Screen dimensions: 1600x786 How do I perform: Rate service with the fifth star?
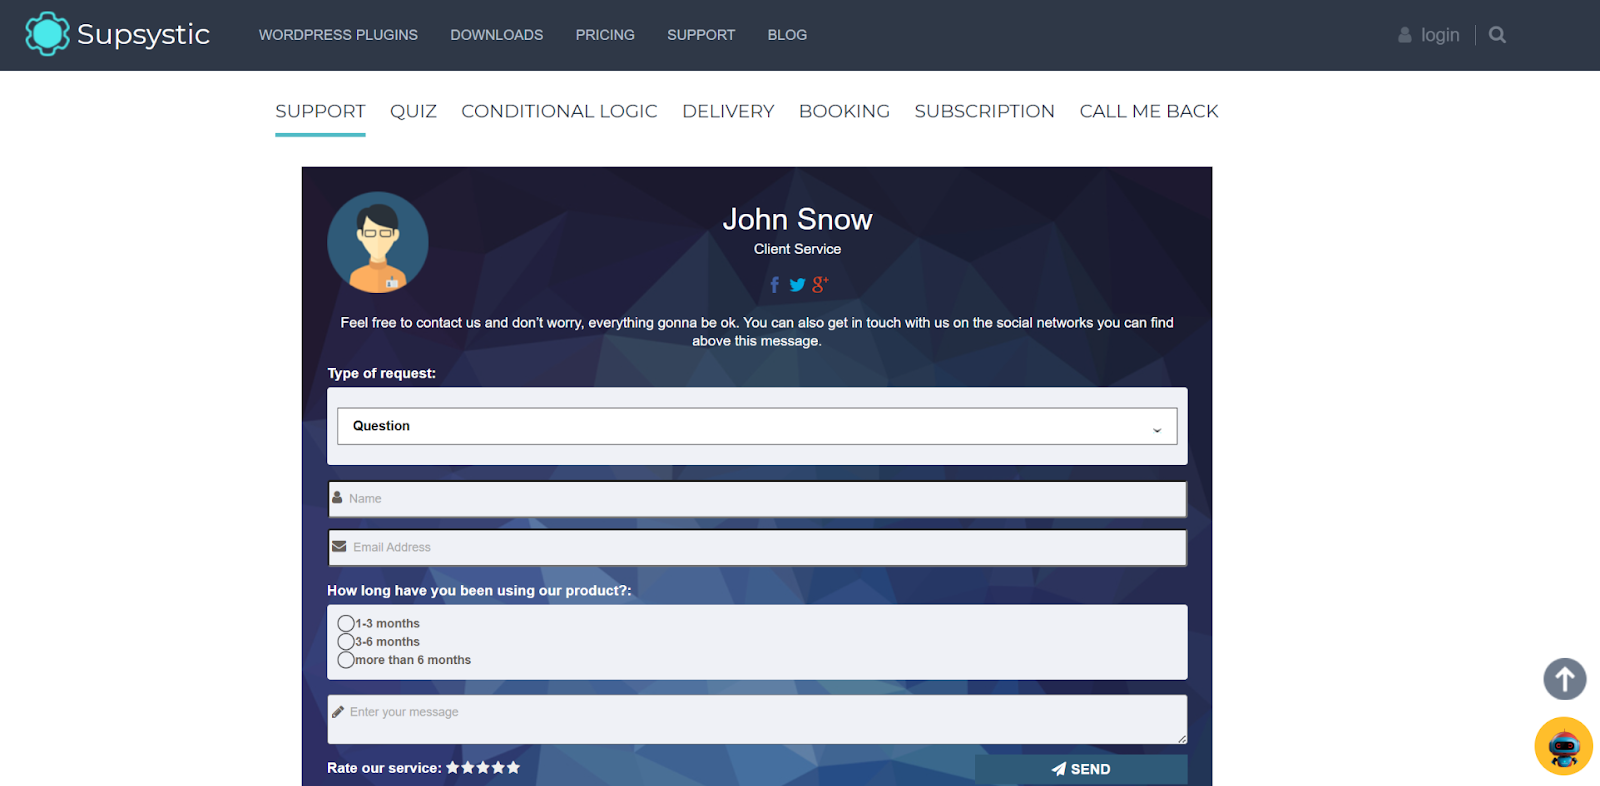(514, 768)
